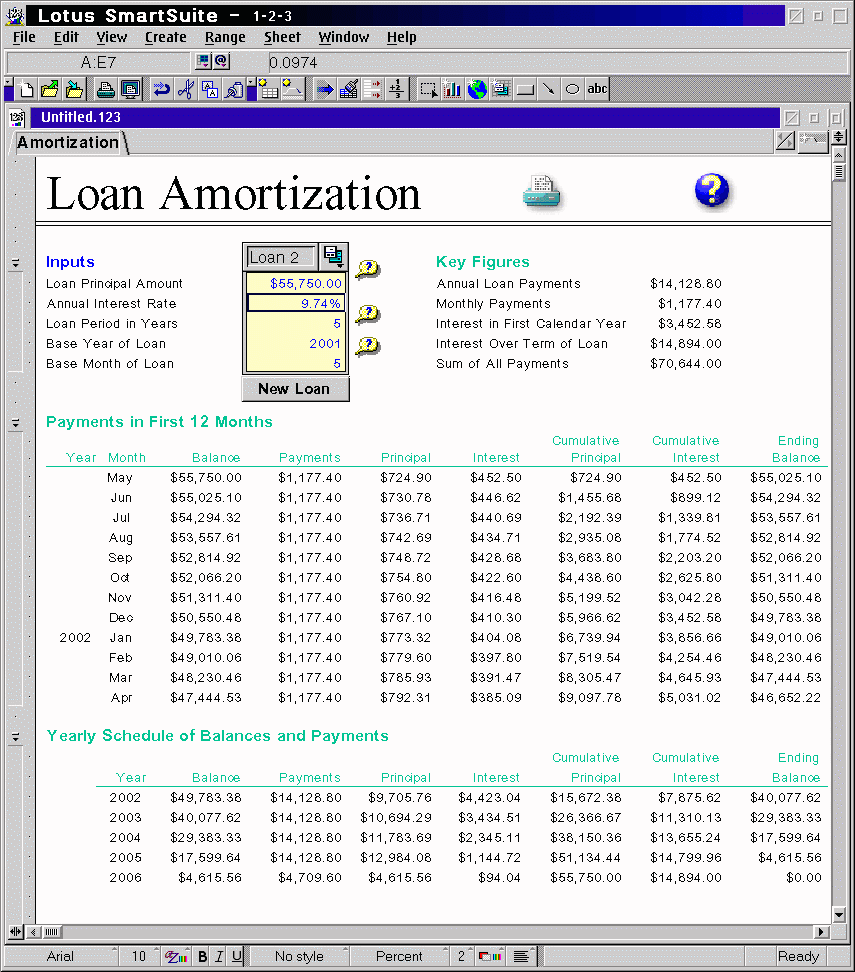The width and height of the screenshot is (855, 972).
Task: Click the Copy icon in toolbar
Action: [x=210, y=90]
